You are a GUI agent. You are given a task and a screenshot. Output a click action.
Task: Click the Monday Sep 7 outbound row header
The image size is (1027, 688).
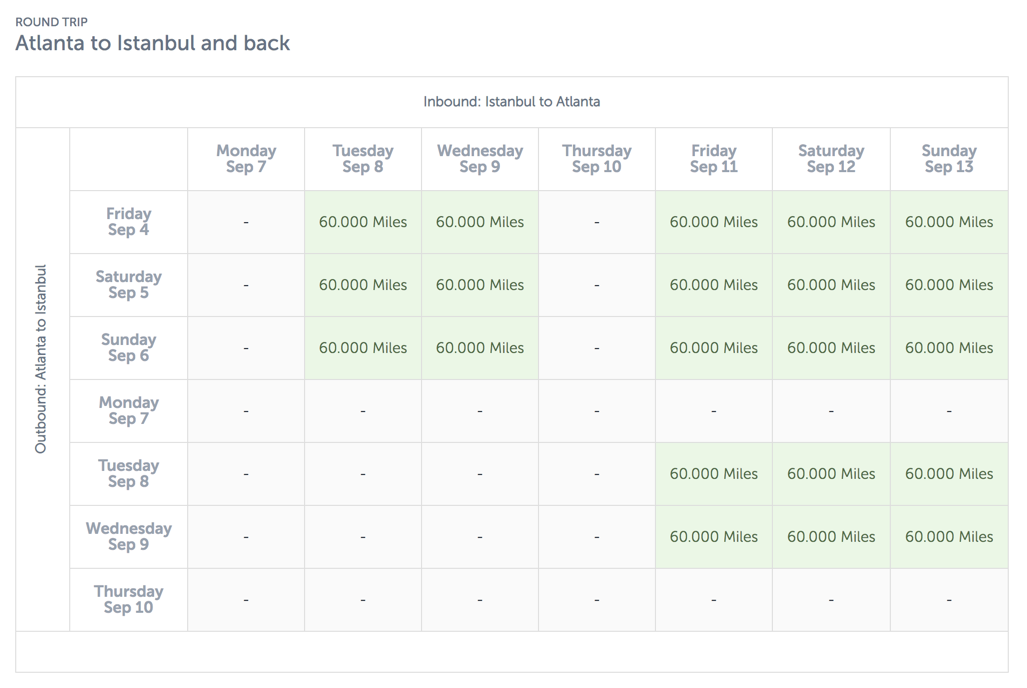point(128,411)
